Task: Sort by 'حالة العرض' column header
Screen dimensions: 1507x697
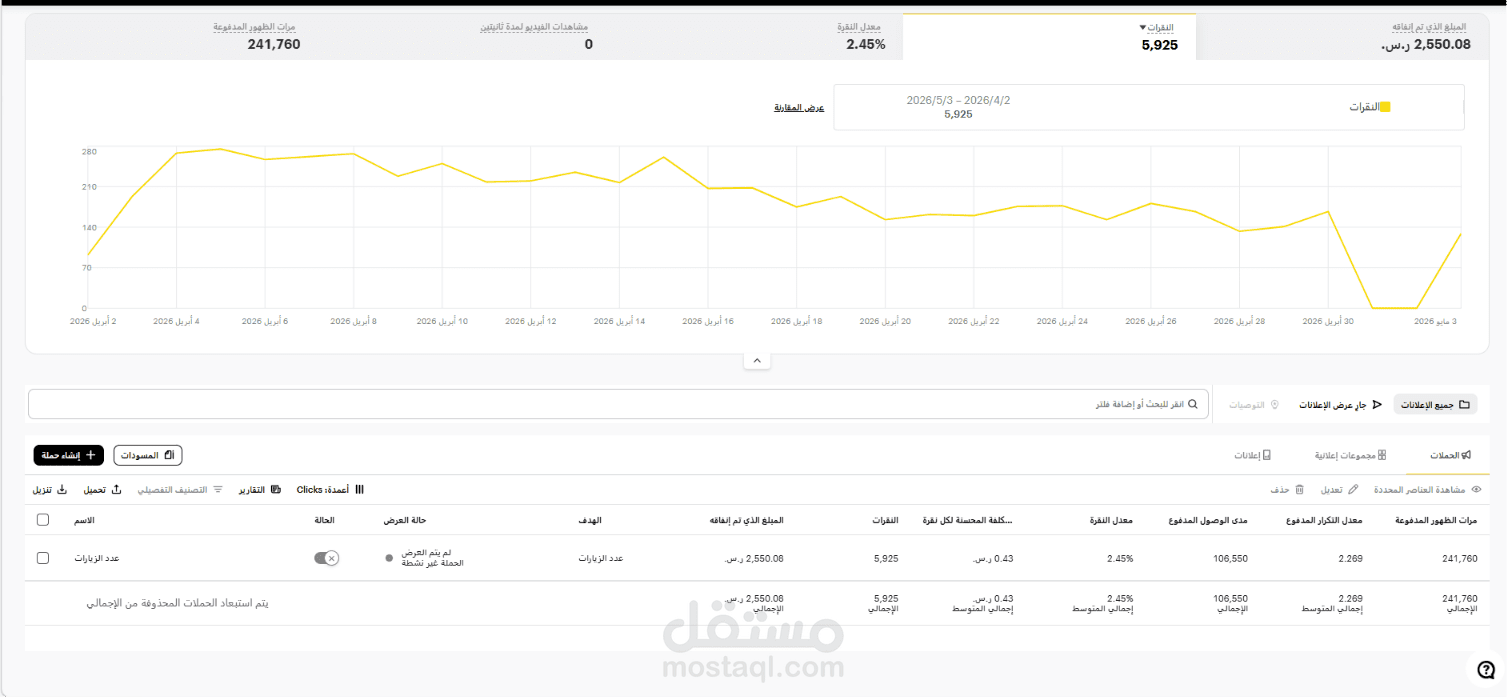Action: click(406, 520)
